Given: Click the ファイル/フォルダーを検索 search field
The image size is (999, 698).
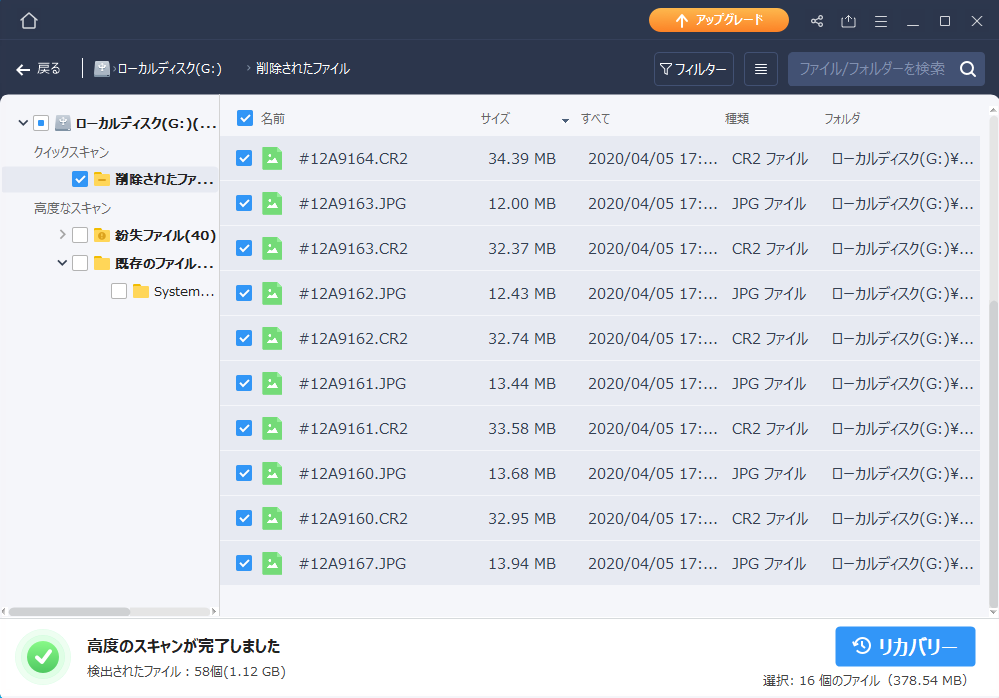Looking at the screenshot, I should tap(870, 69).
